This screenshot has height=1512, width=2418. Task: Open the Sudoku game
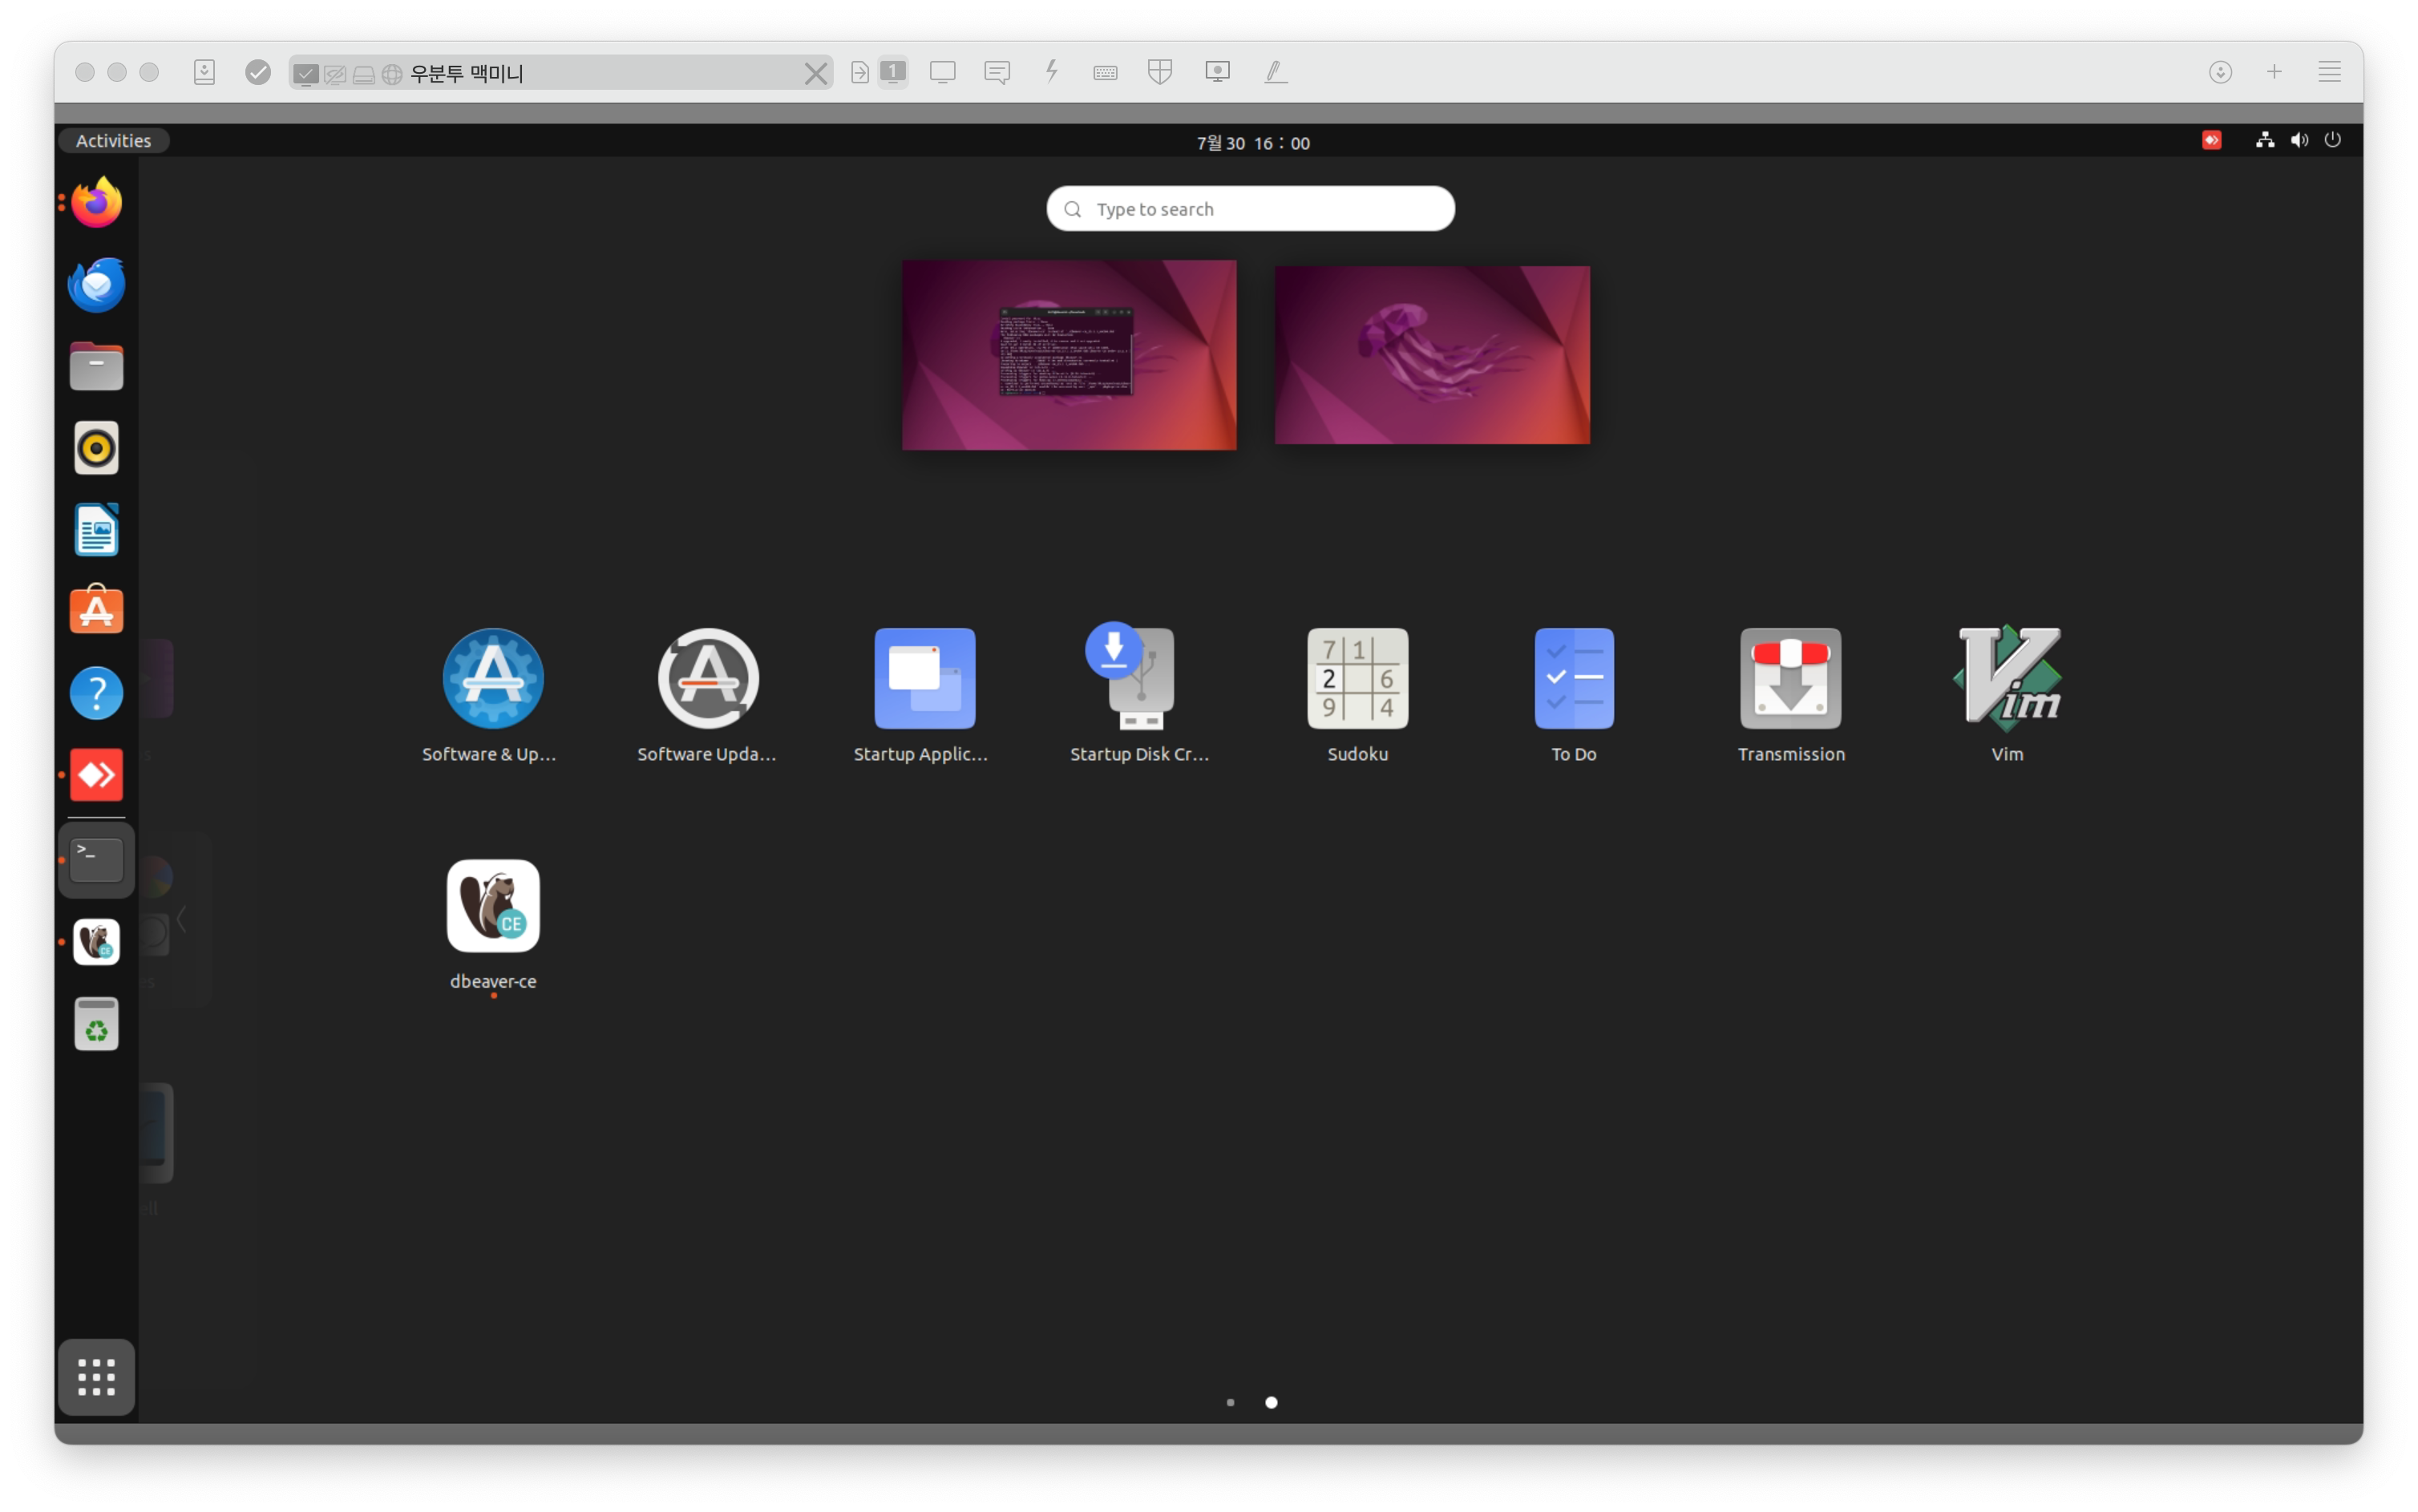1357,679
